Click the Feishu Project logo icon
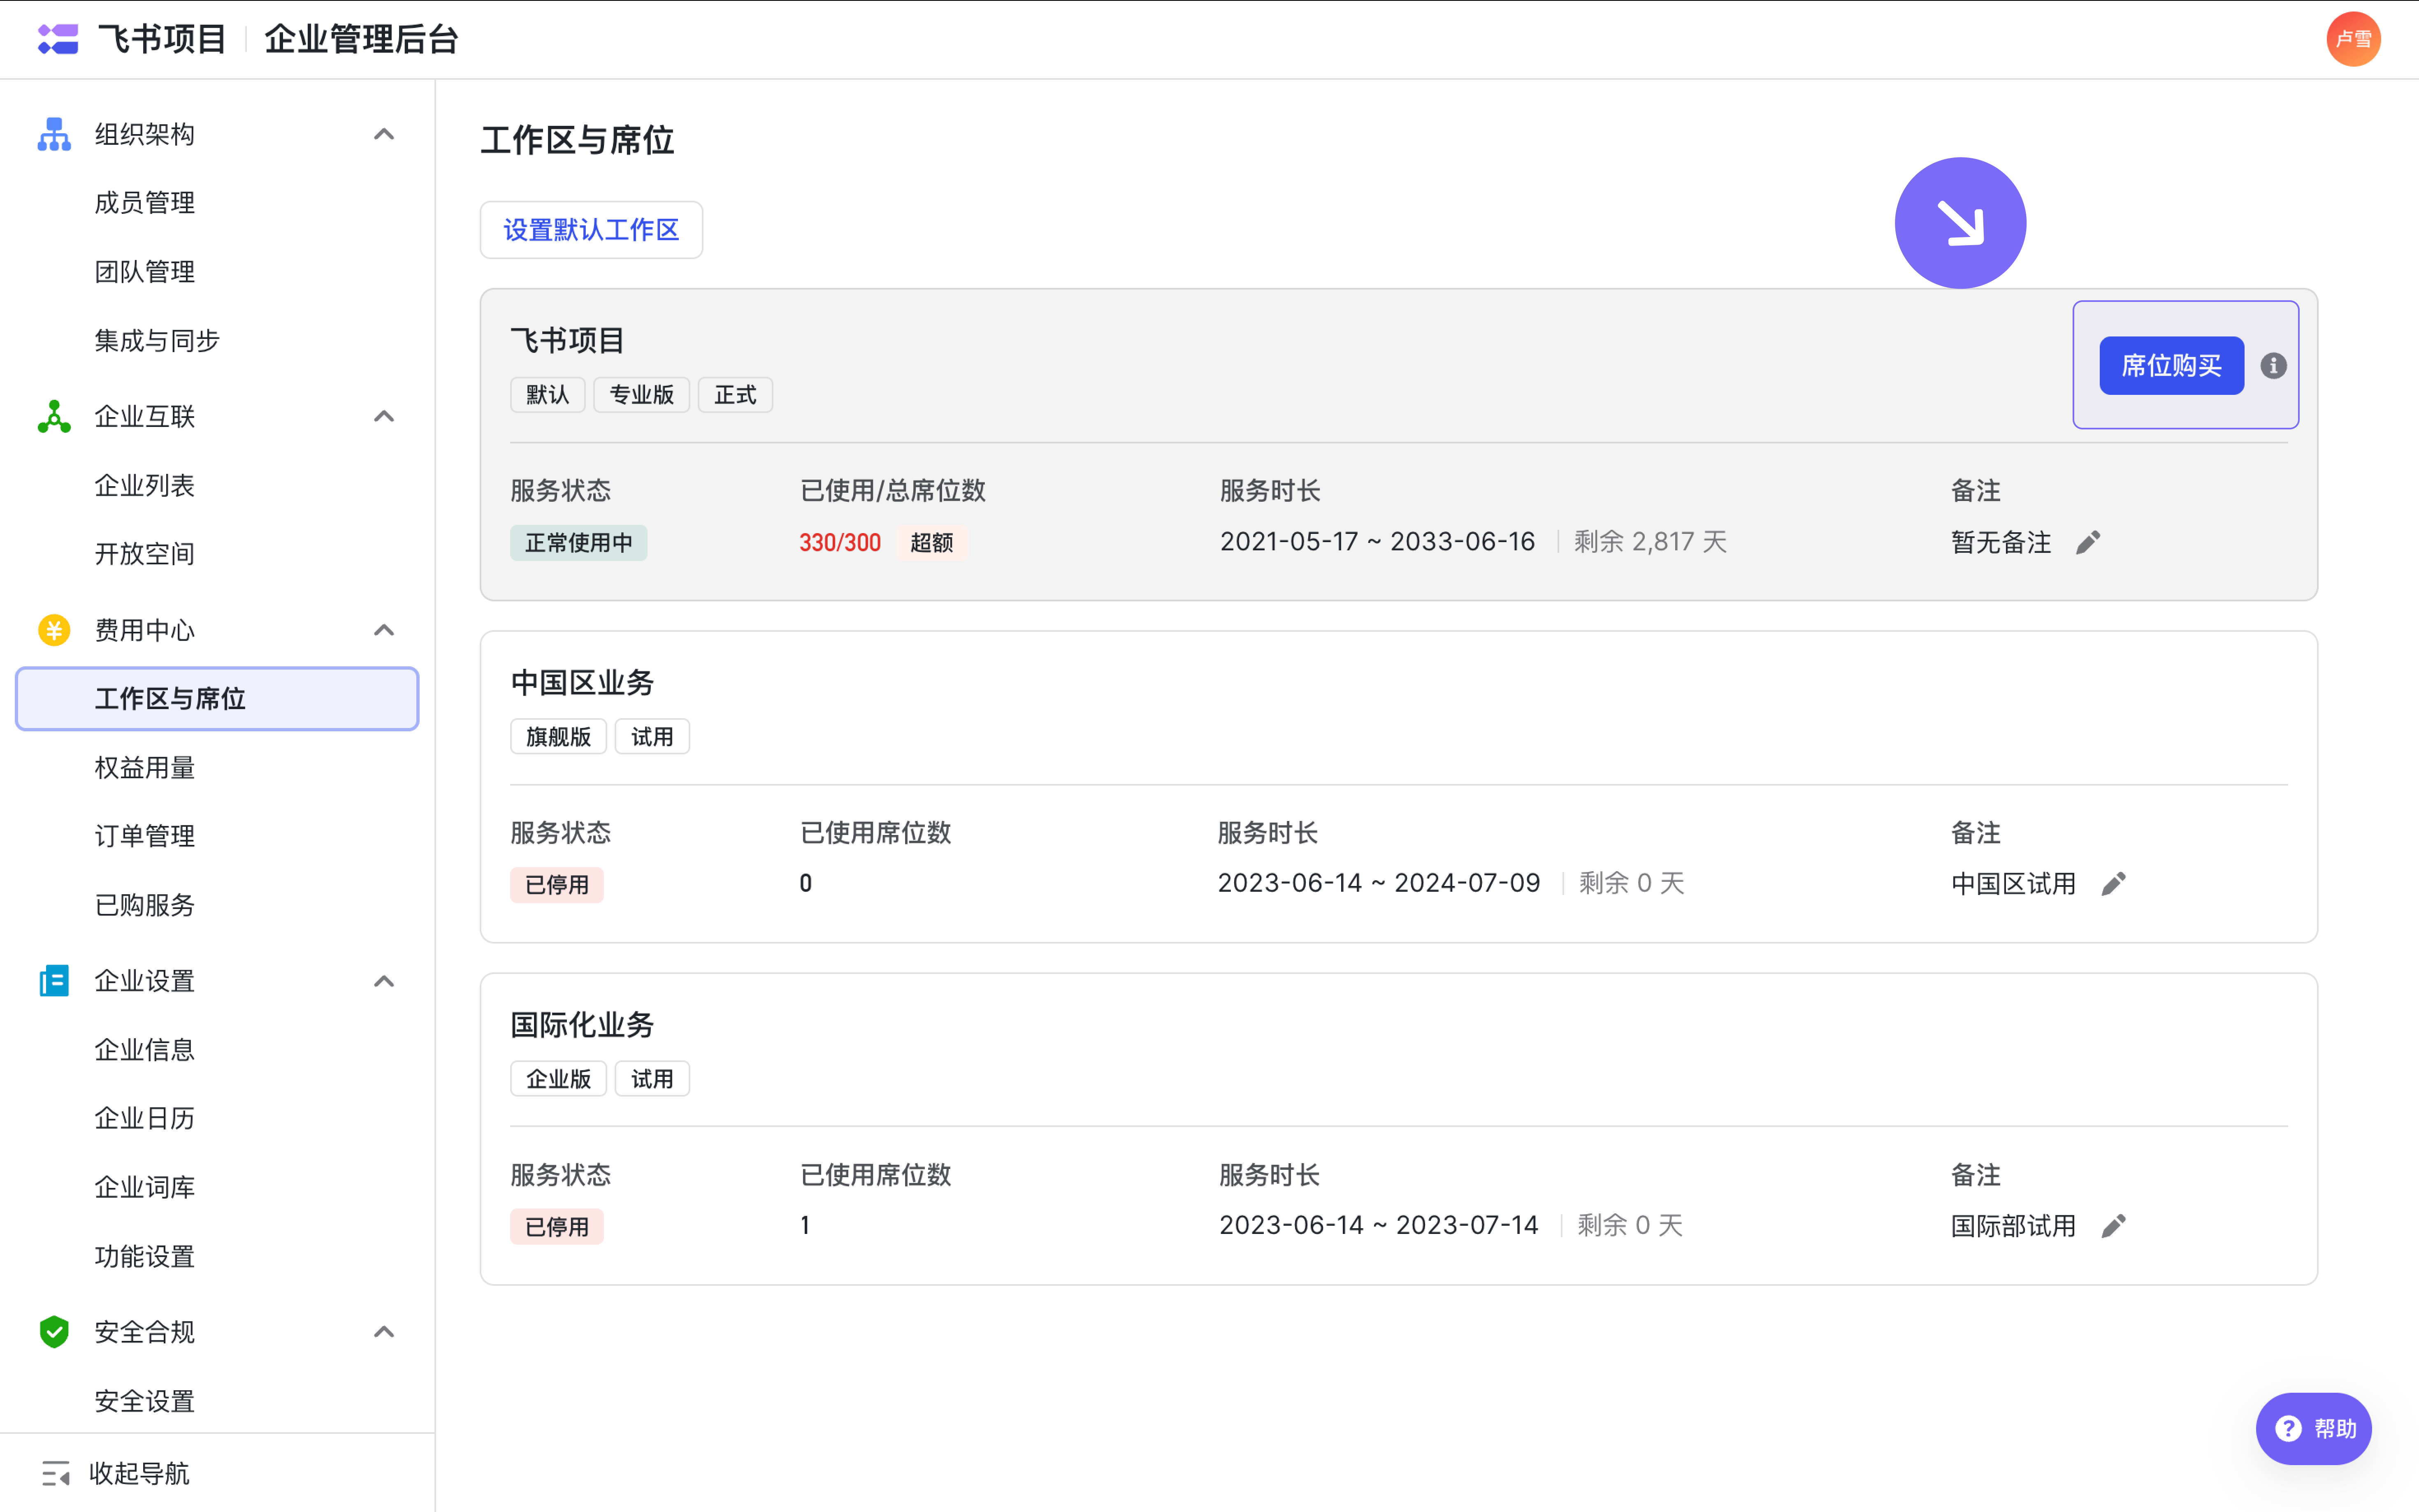The height and width of the screenshot is (1512, 2419). click(58, 39)
